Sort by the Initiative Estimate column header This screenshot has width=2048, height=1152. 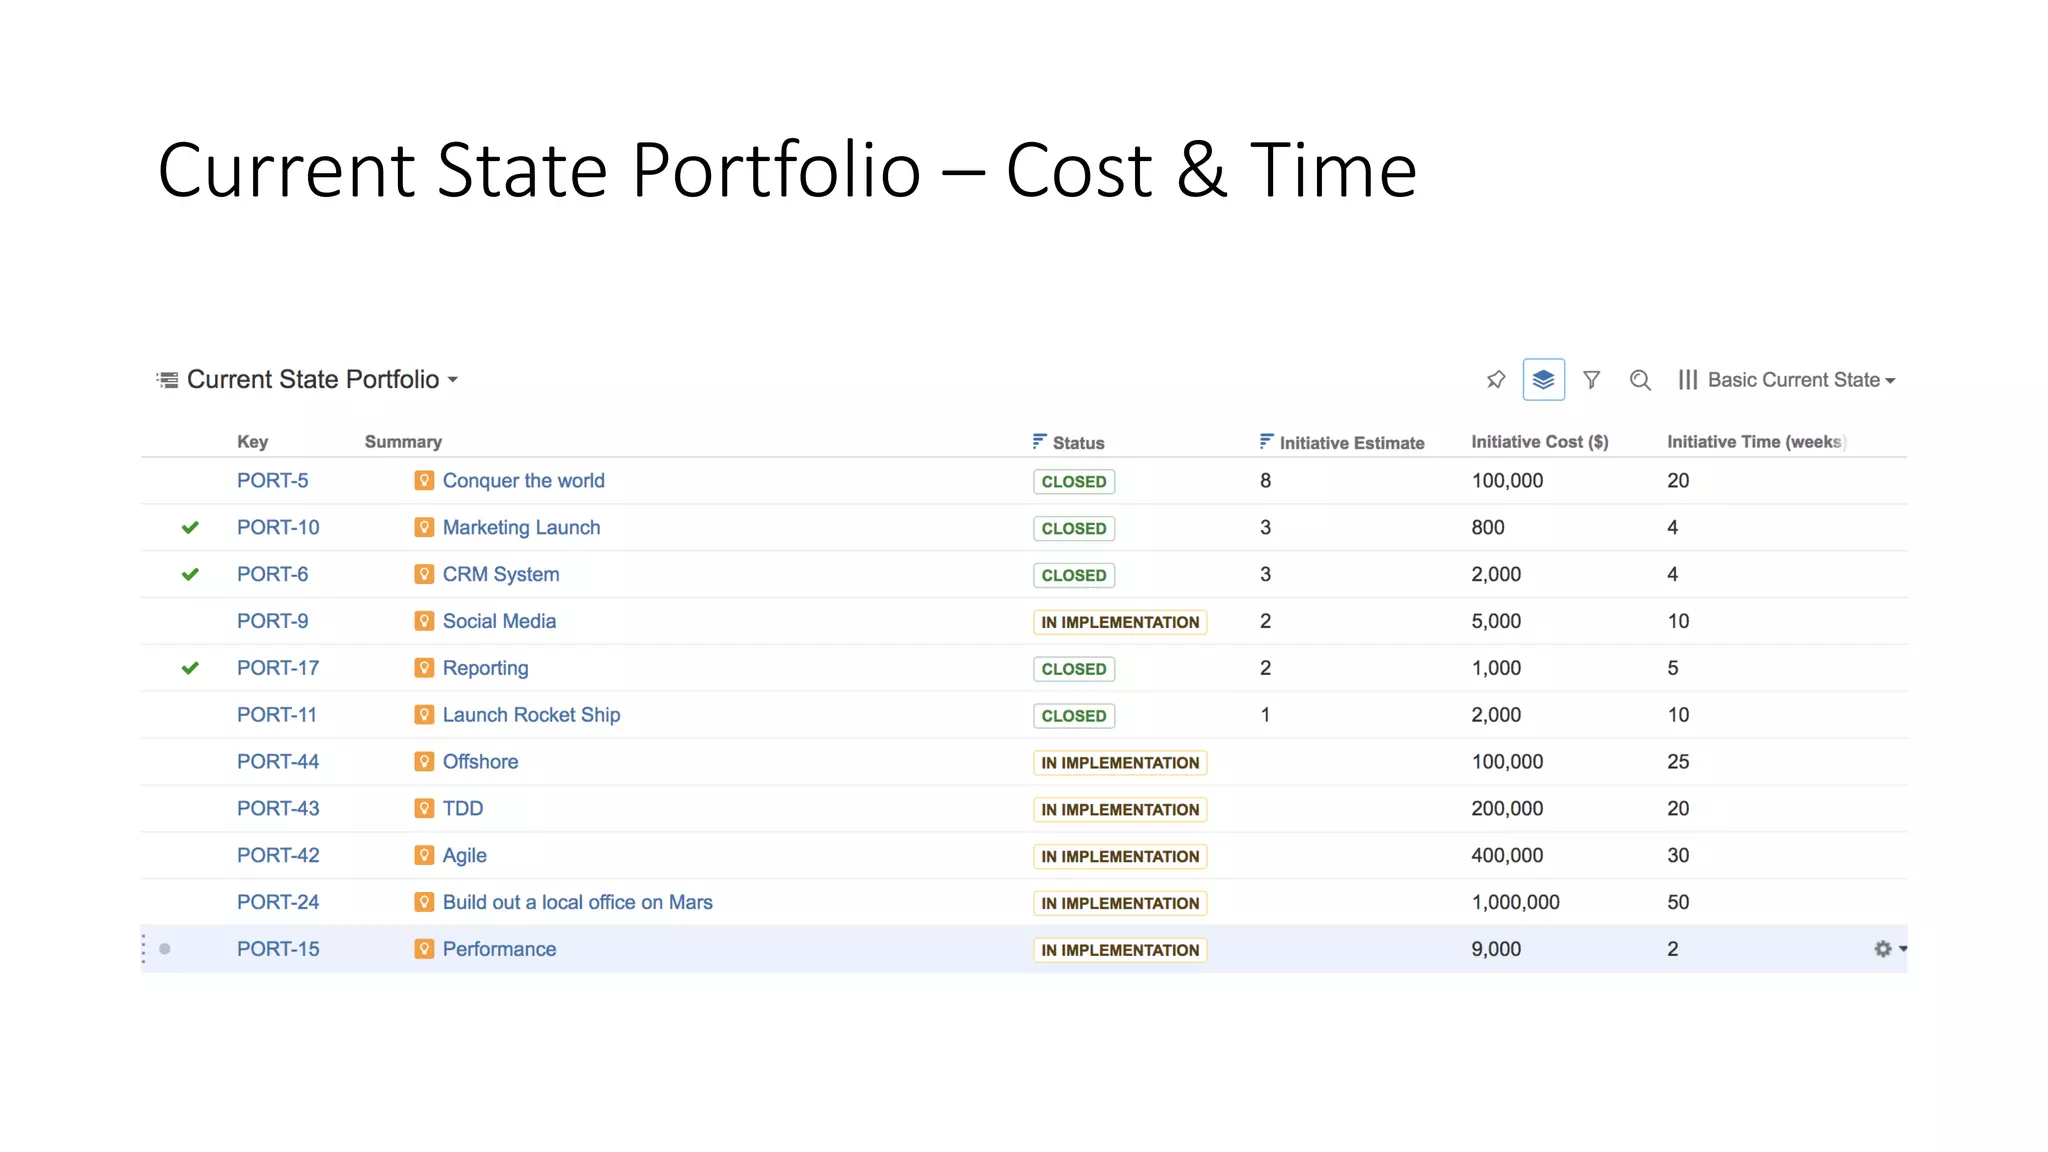click(x=1352, y=442)
